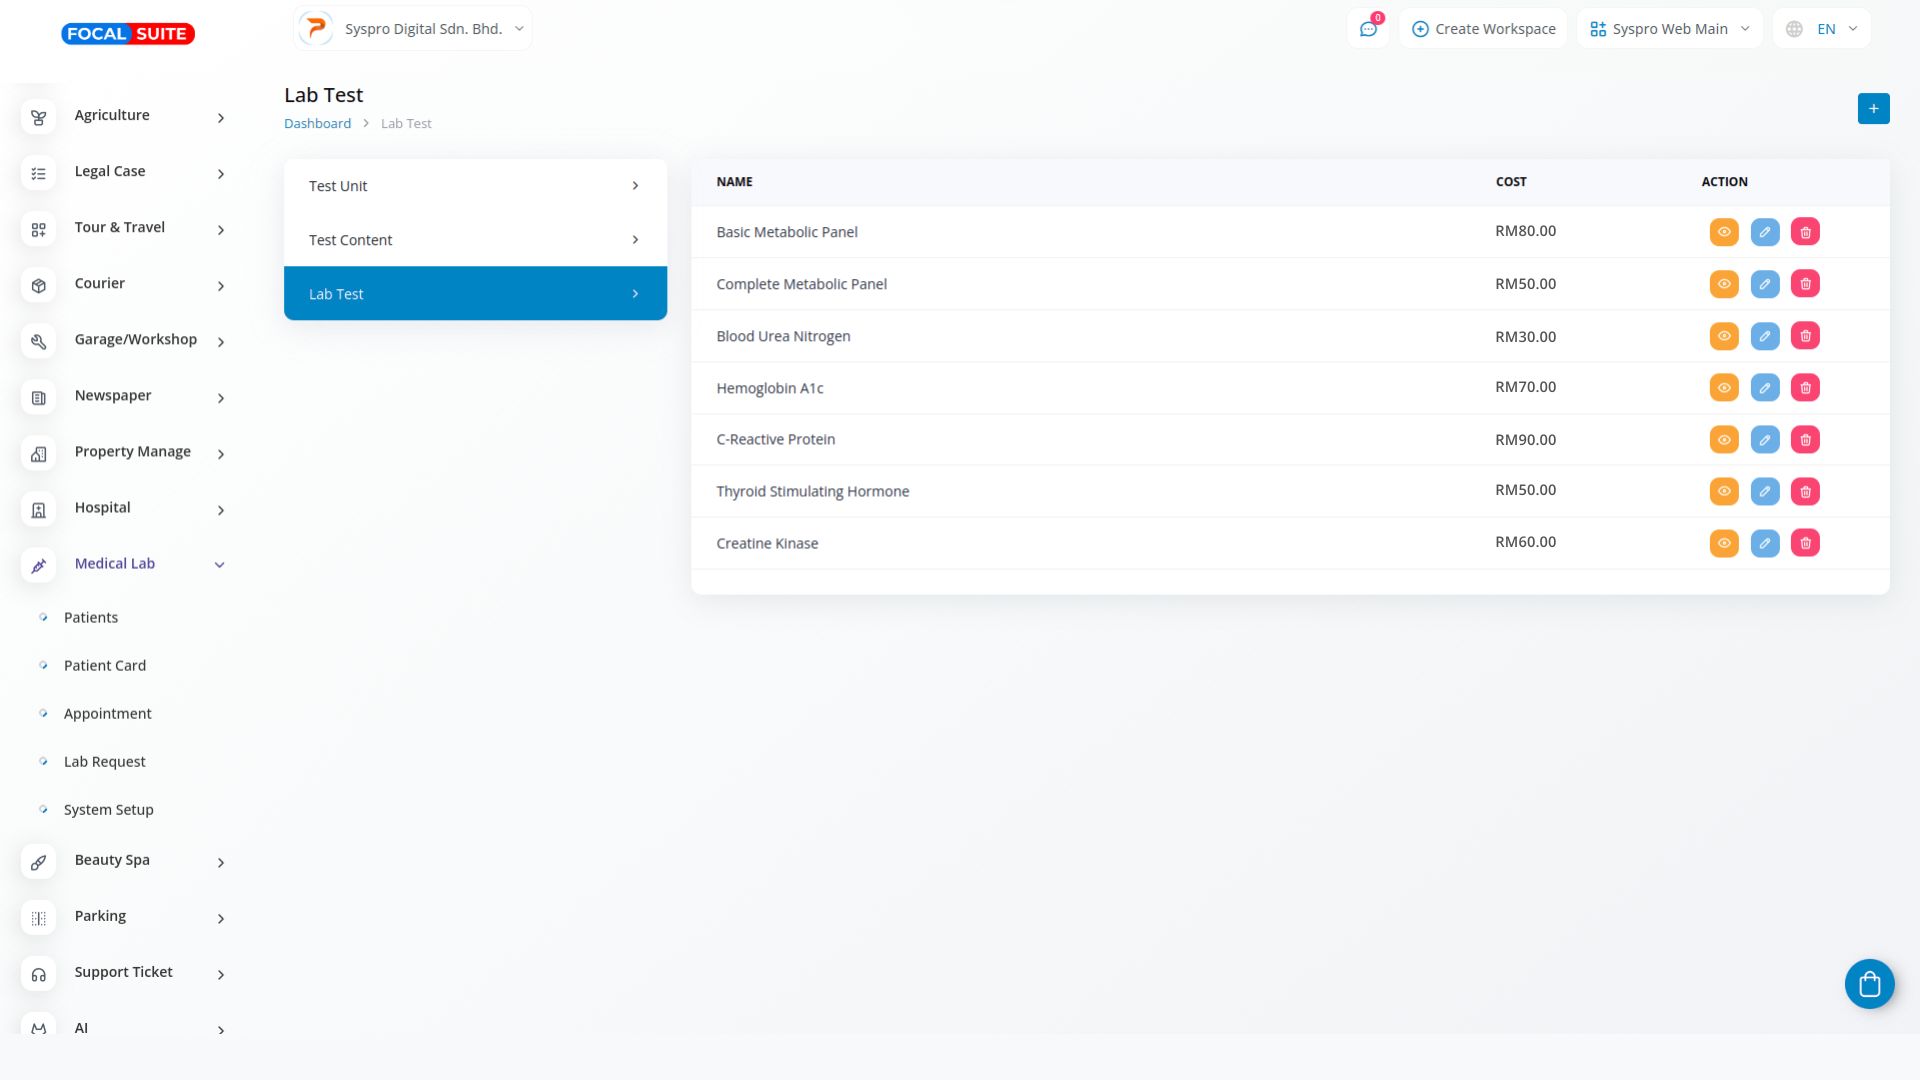Image resolution: width=1920 pixels, height=1080 pixels.
Task: Open the Syspro Digital Sdn. Bhd. company dropdown
Action: pos(413,29)
